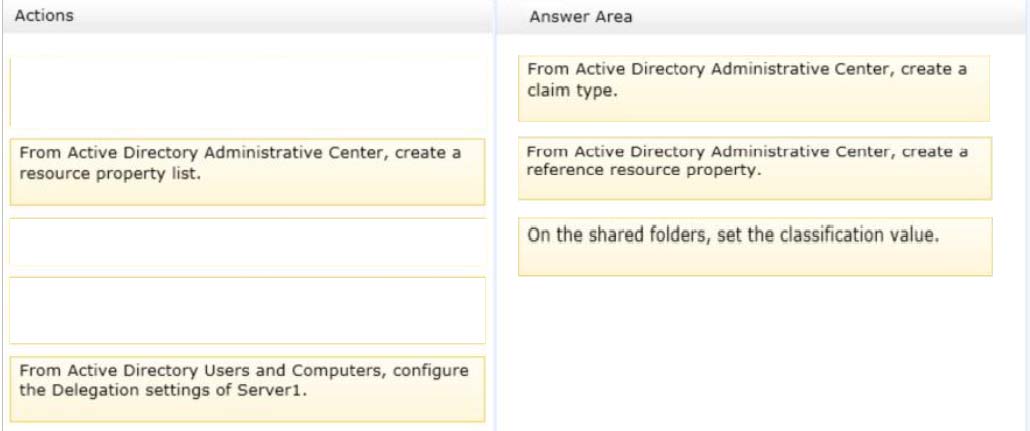Click the 'resource property list.' text line
Screen dimensions: 1030x431
(109, 175)
